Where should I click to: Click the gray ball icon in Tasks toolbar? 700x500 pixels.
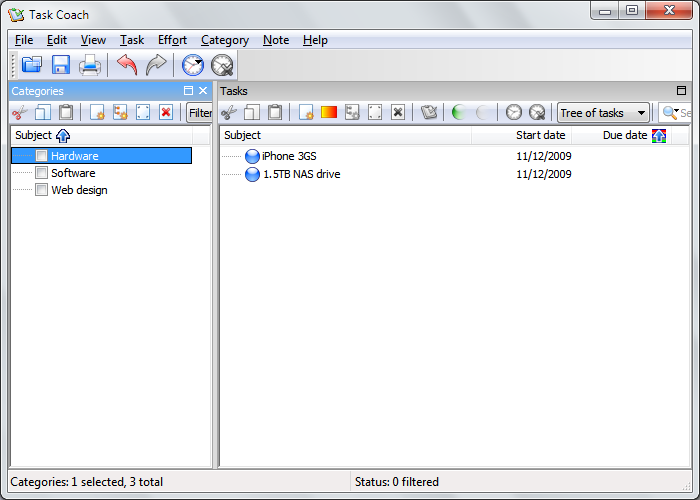tap(483, 112)
